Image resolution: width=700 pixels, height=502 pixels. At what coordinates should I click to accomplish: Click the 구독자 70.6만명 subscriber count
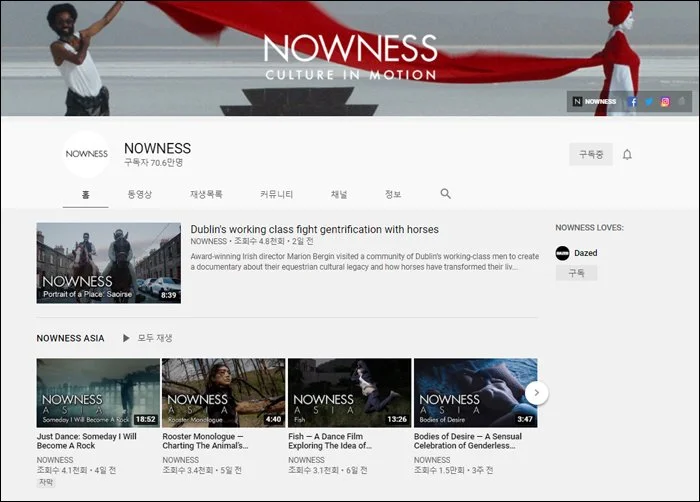click(154, 163)
